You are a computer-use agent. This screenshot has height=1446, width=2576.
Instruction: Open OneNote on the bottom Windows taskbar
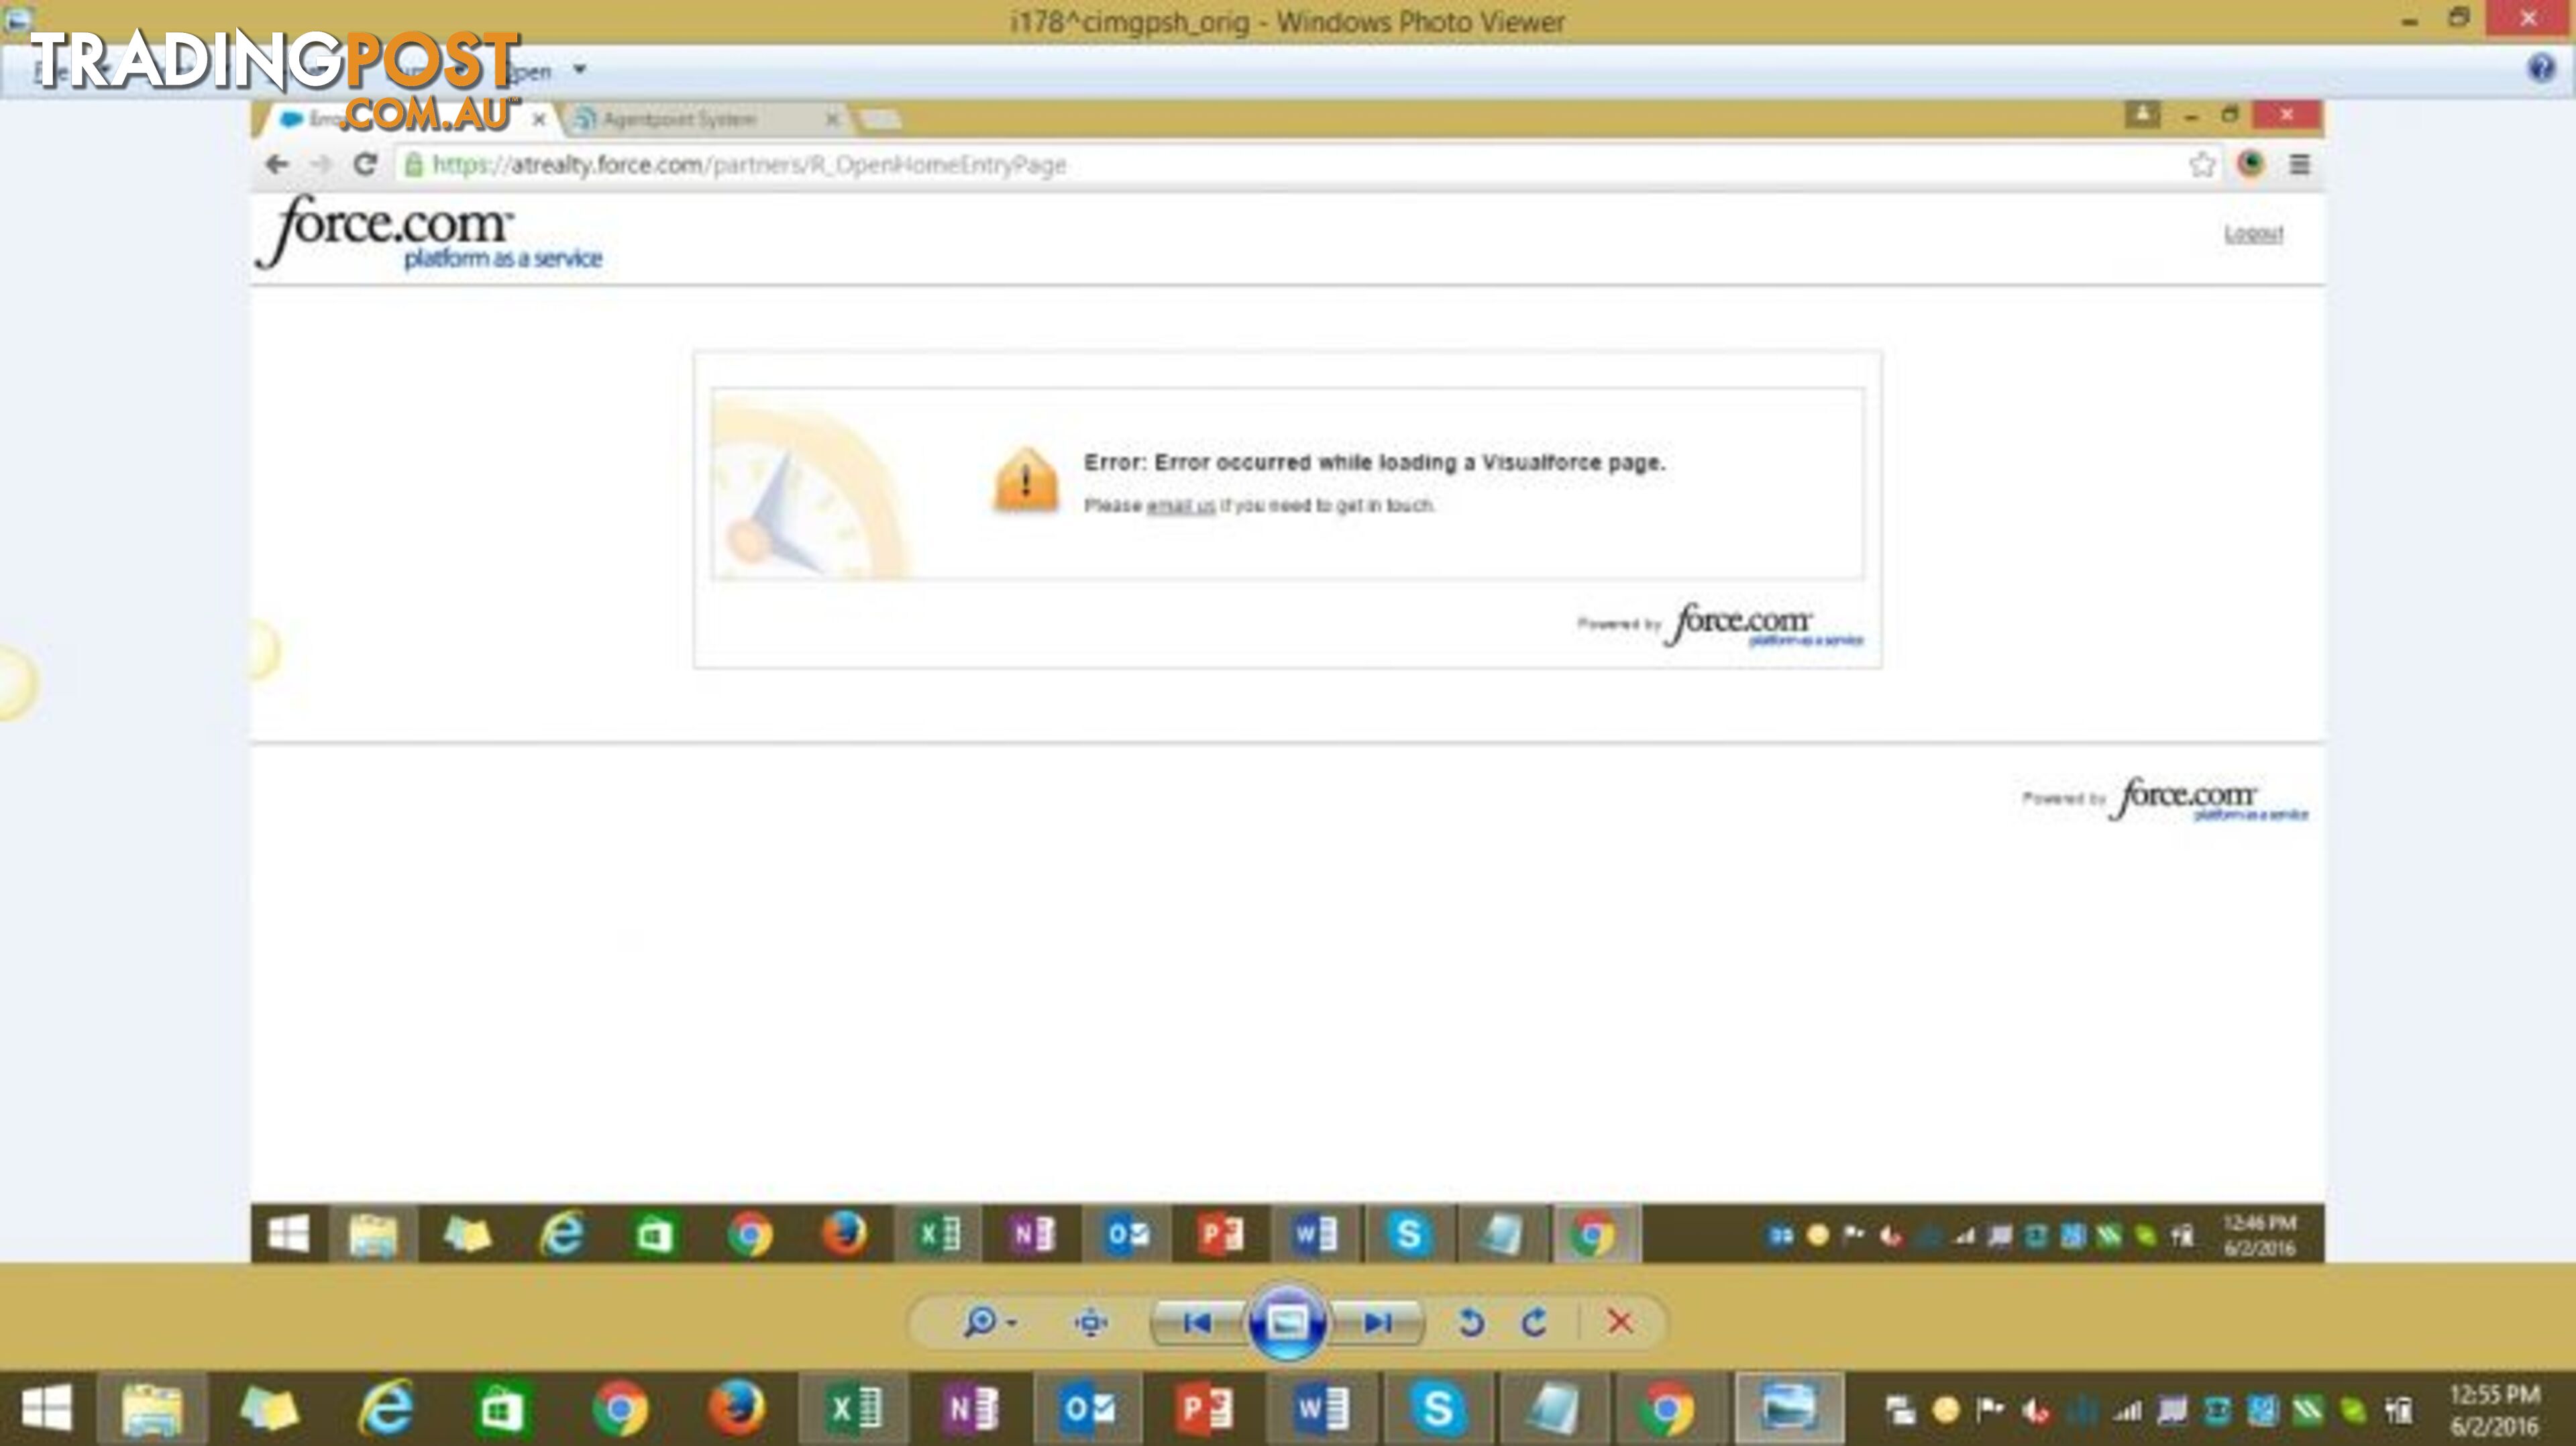coord(971,1408)
